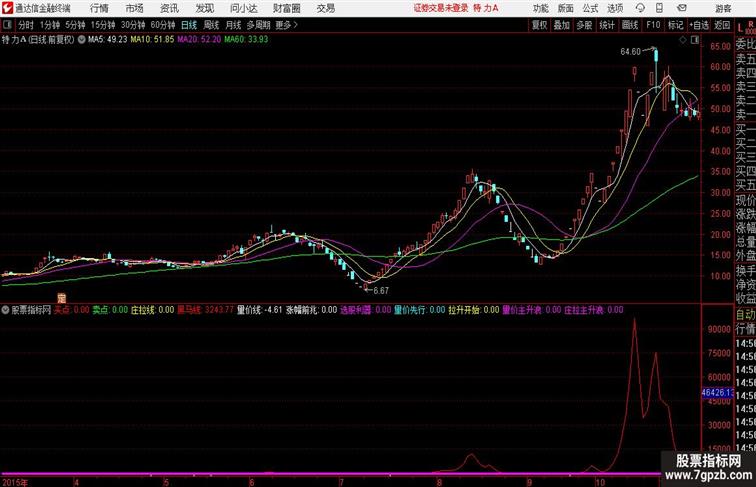Image resolution: width=756 pixels, height=487 pixels.
Task: Click the 通达信 red logo icon
Action: point(7,8)
